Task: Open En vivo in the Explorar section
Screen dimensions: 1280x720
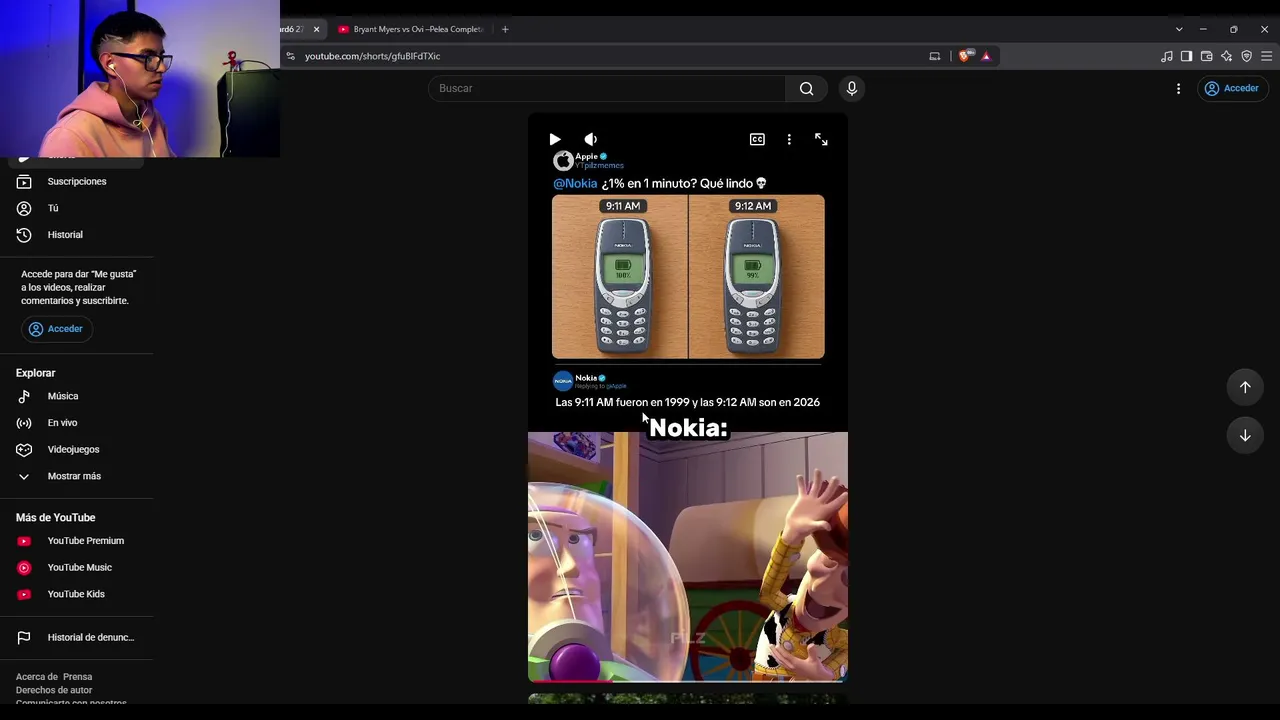Action: pos(77,423)
